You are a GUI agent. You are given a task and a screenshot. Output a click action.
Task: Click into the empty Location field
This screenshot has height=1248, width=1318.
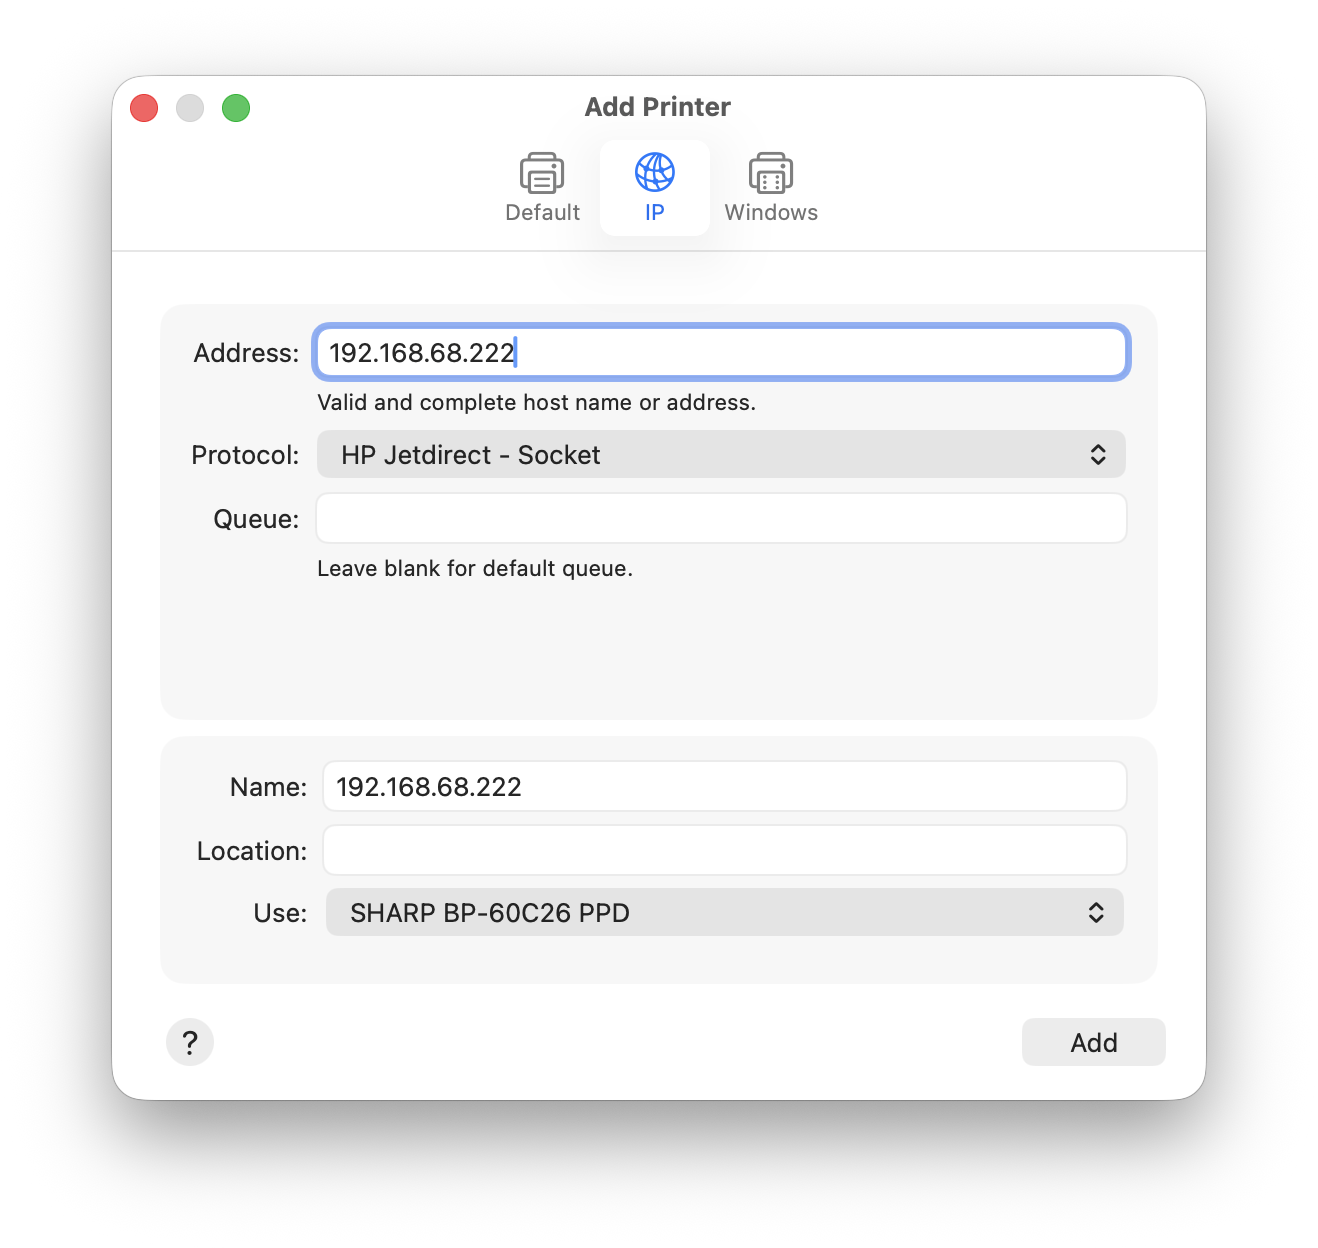(724, 851)
